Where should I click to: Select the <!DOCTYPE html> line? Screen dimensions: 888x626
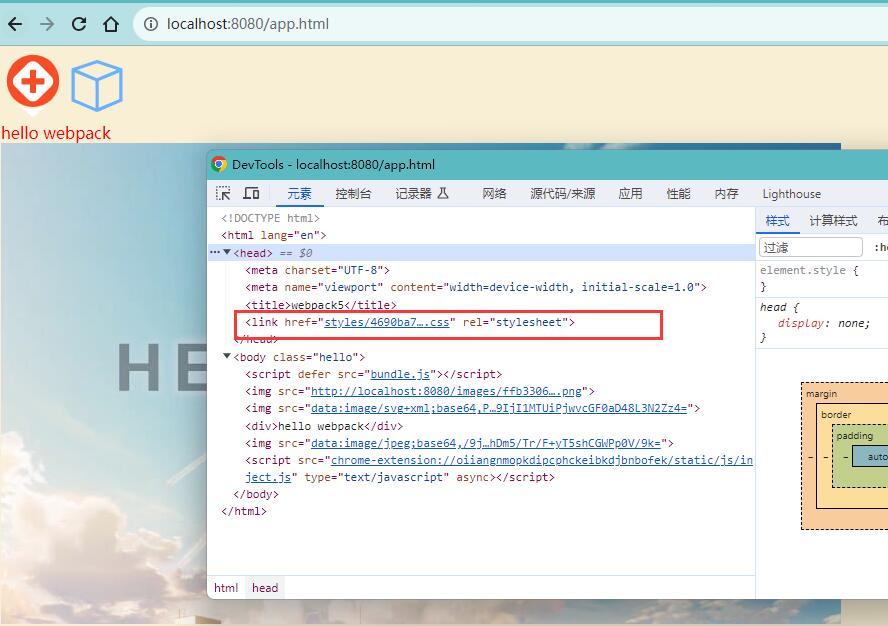point(270,218)
